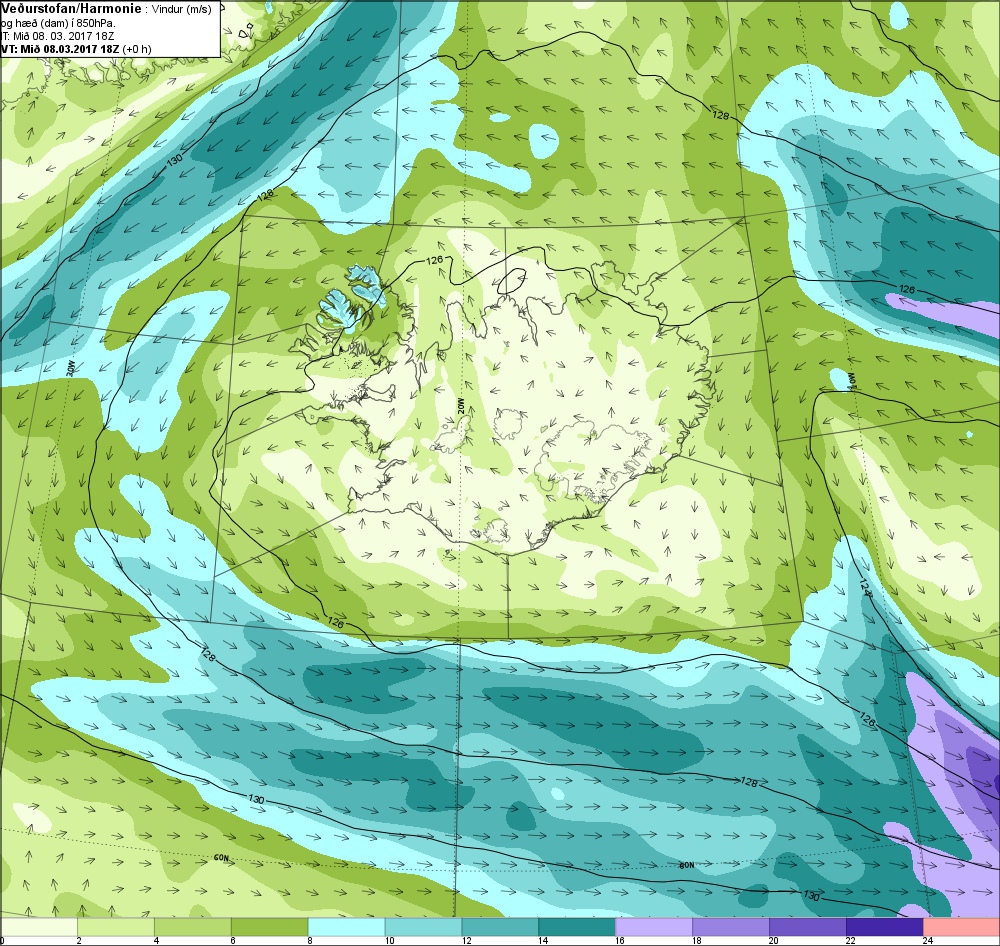1000x946 pixels.
Task: Click the olive green 6–8 m/s legend swatch
Action: point(270,926)
